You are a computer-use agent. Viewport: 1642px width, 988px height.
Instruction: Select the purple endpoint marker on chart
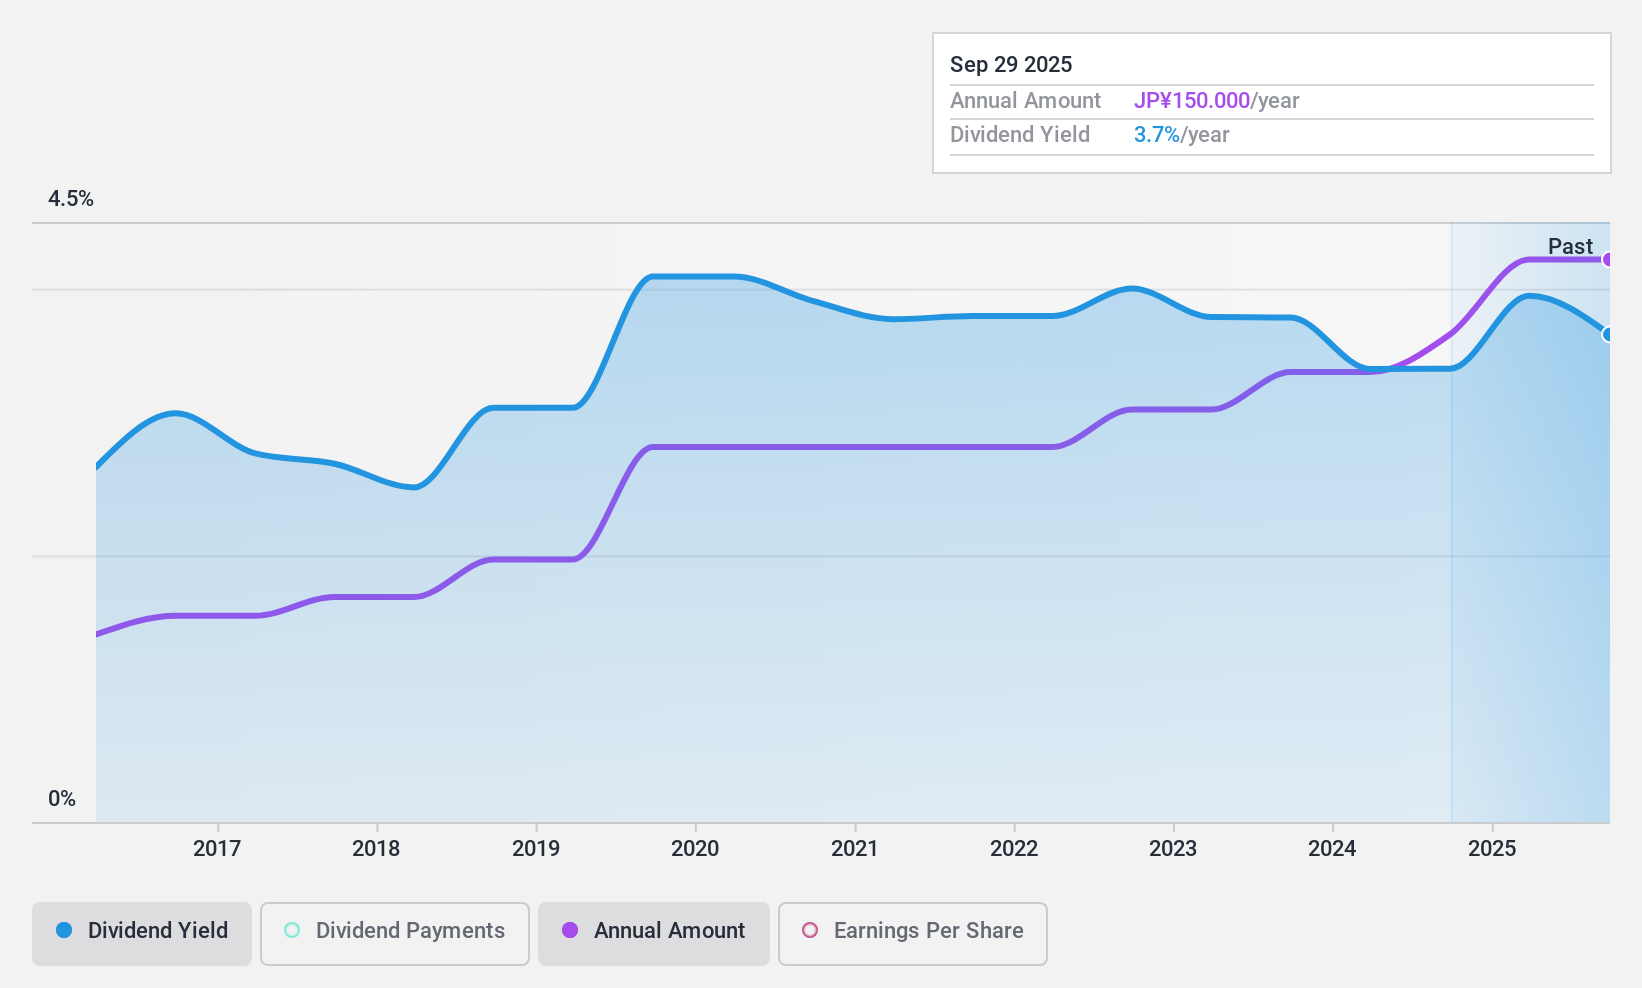(x=1609, y=259)
